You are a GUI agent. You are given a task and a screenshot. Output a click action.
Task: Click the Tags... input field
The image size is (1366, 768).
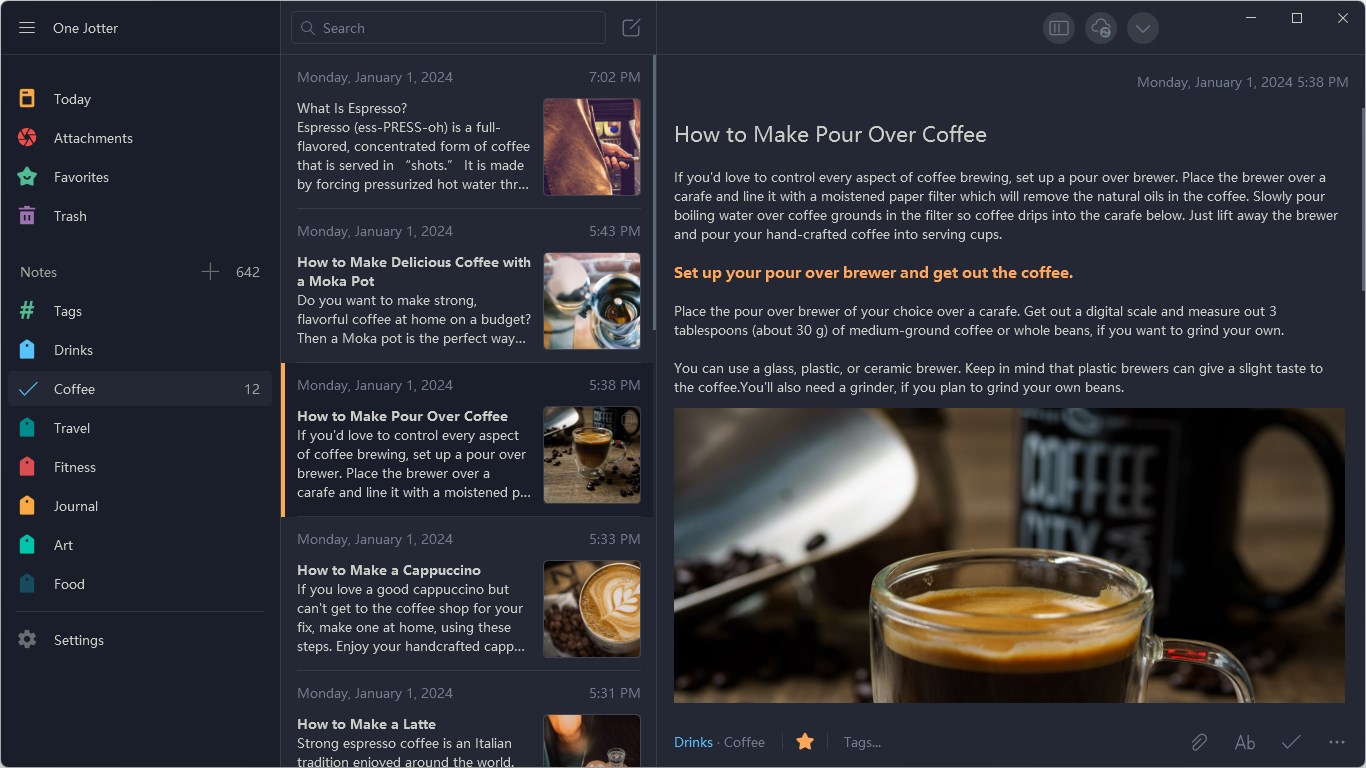pyautogui.click(x=862, y=742)
